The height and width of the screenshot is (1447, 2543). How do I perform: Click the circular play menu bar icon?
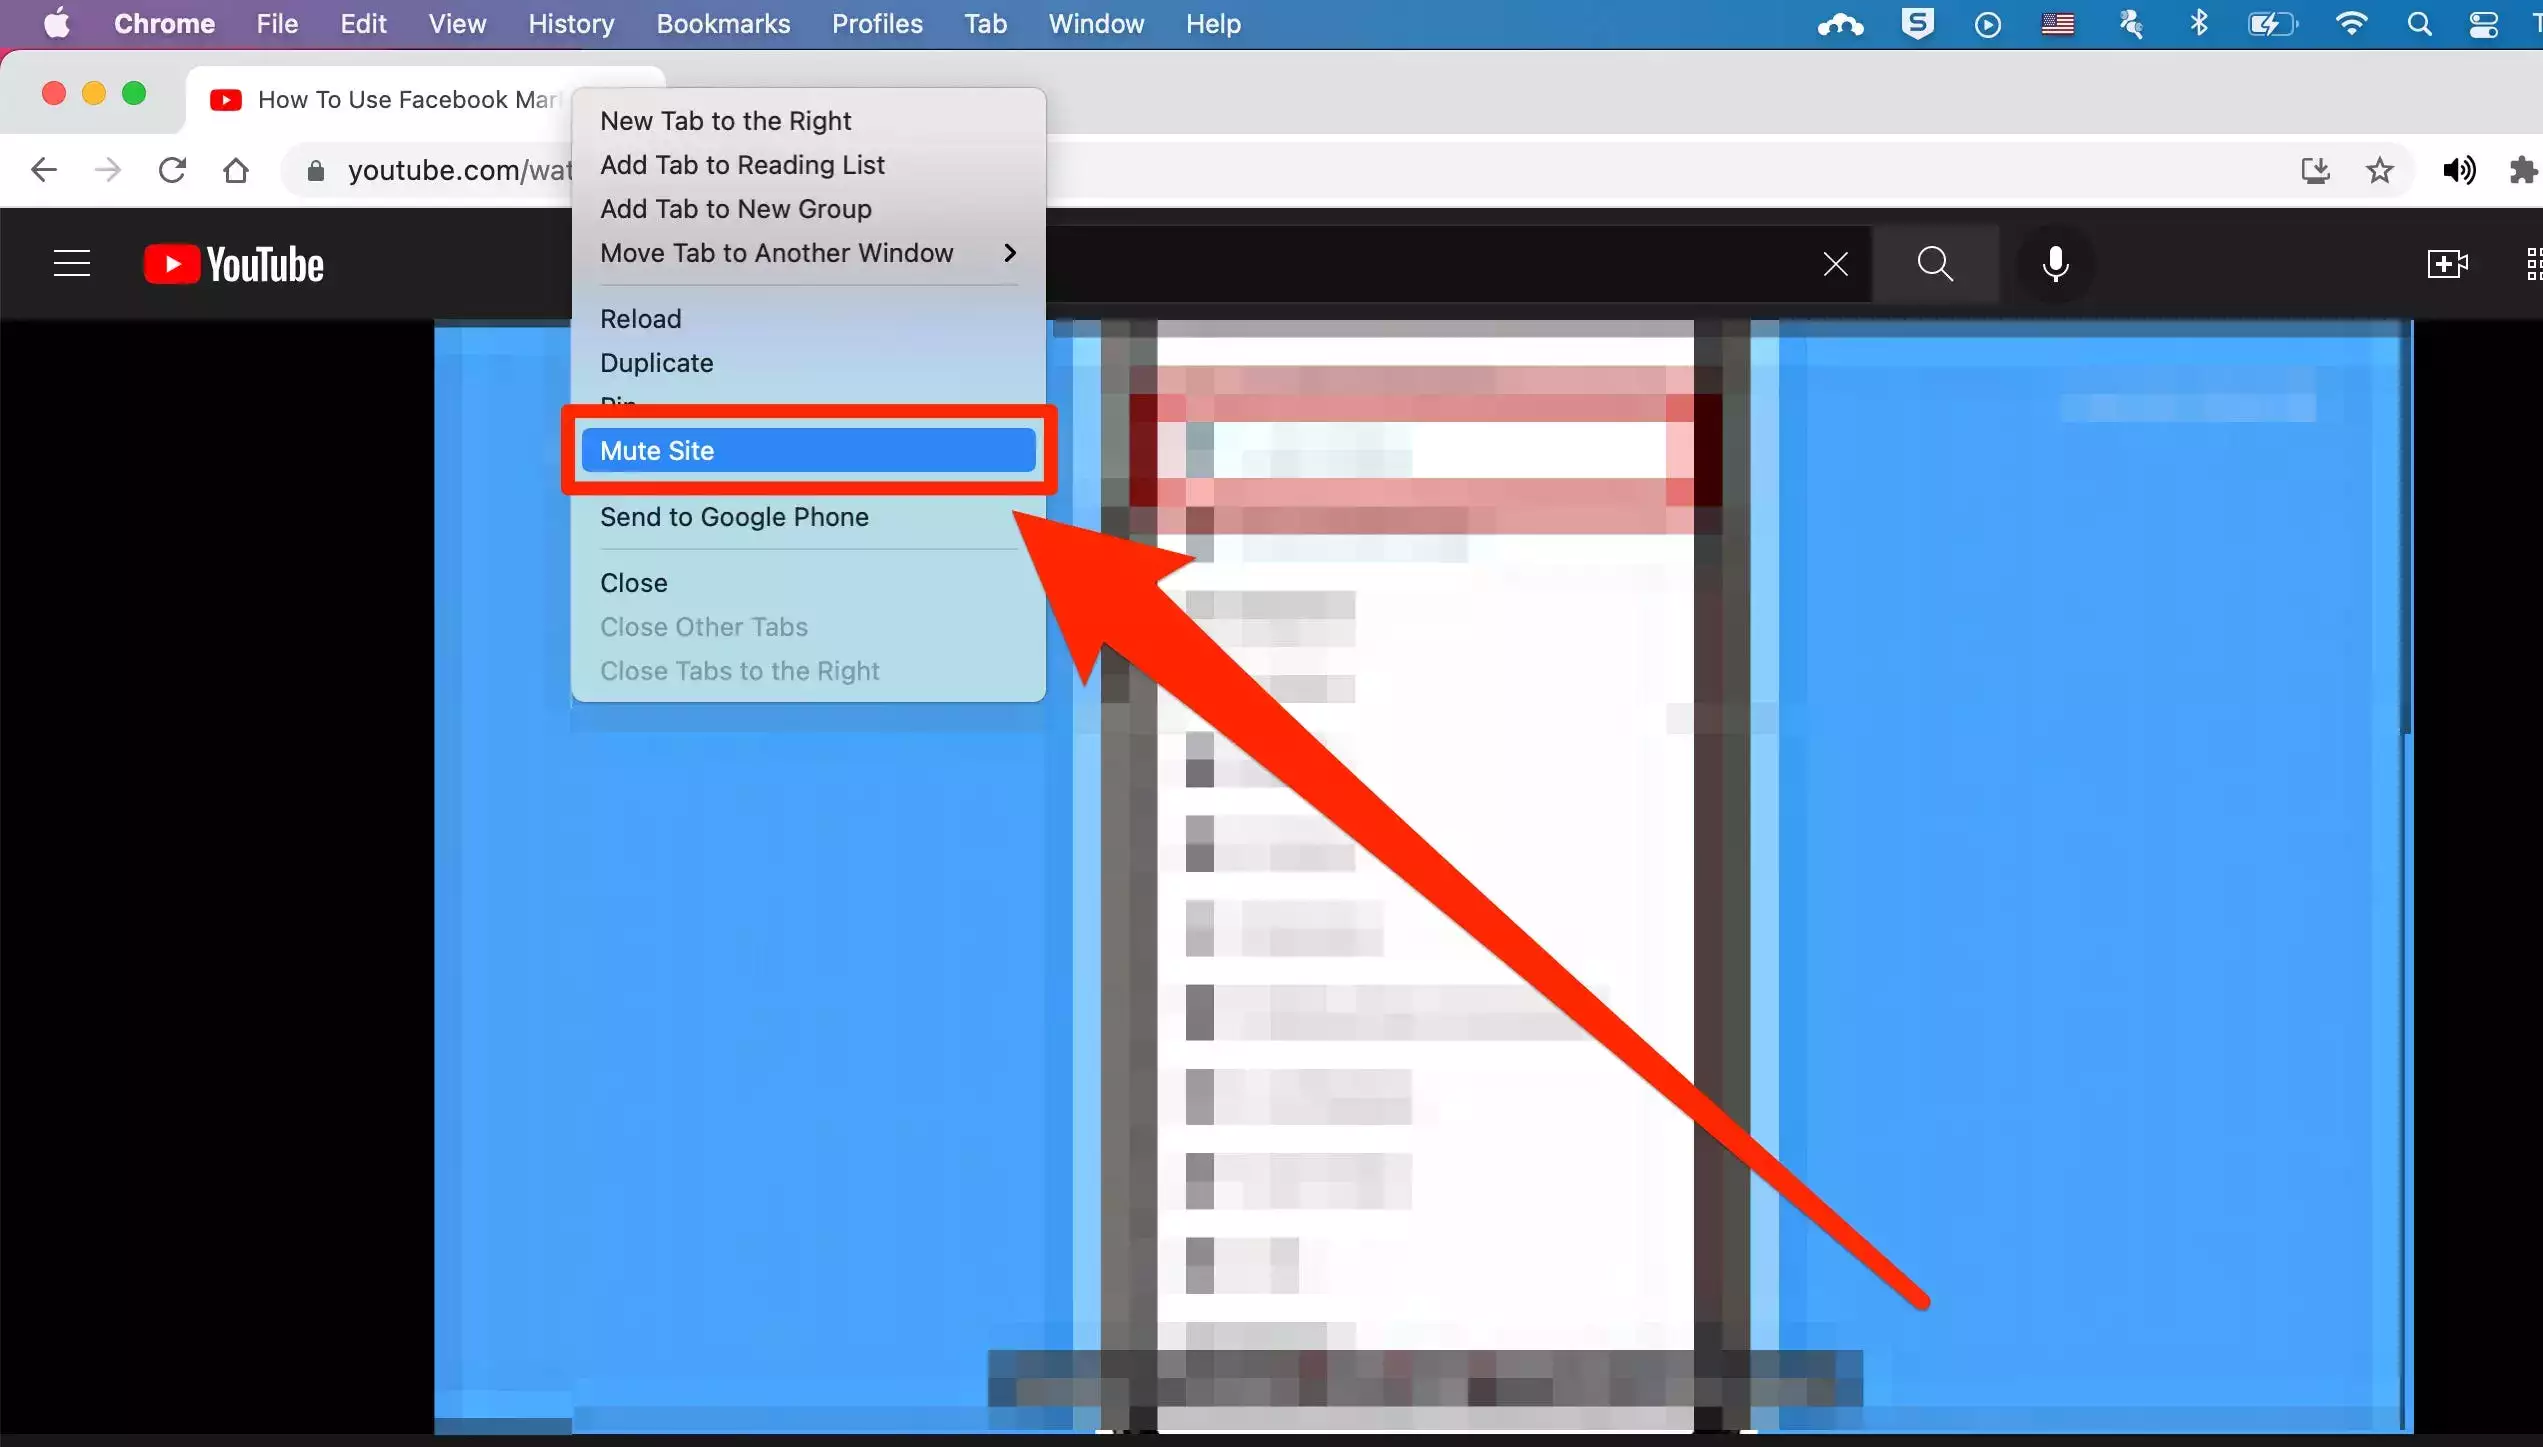pyautogui.click(x=1988, y=24)
